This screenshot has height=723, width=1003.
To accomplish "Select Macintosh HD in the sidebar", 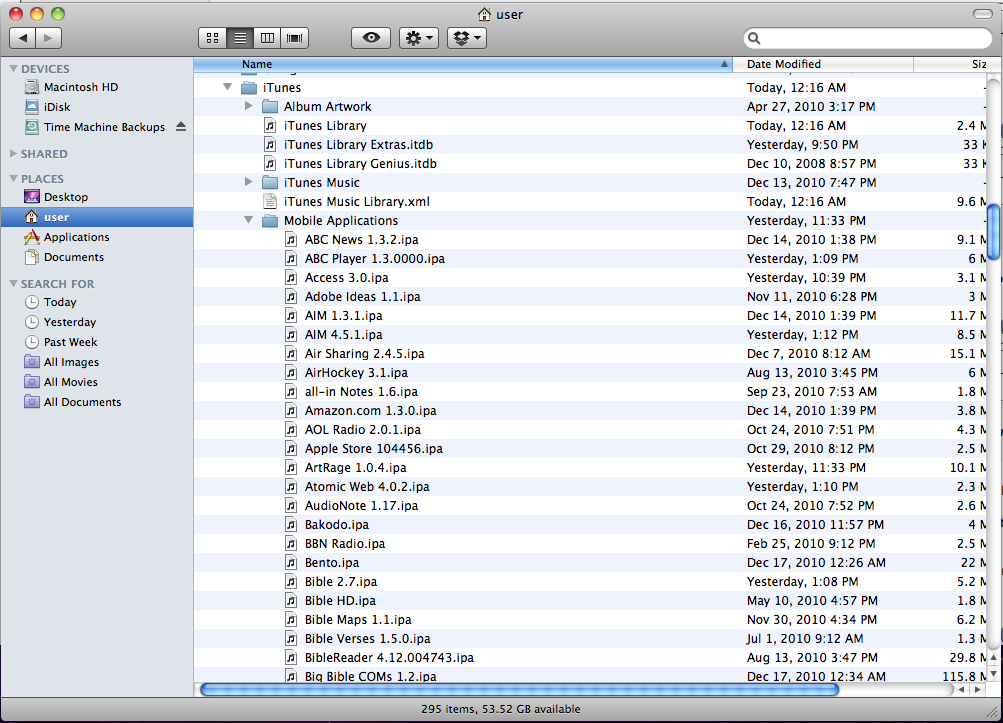I will coord(81,87).
